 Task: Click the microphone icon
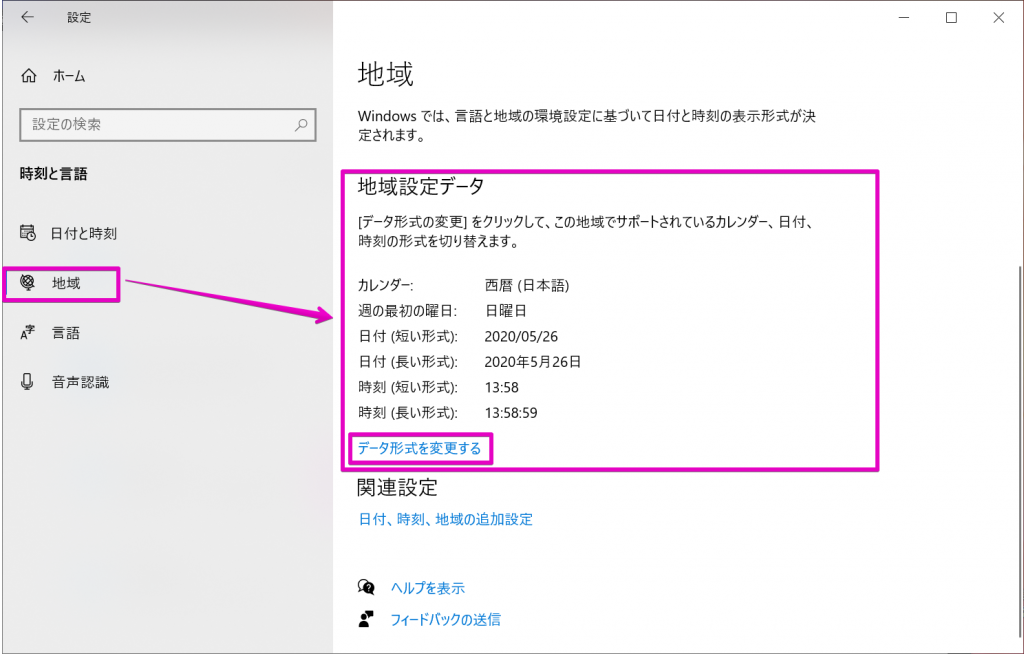click(x=27, y=382)
